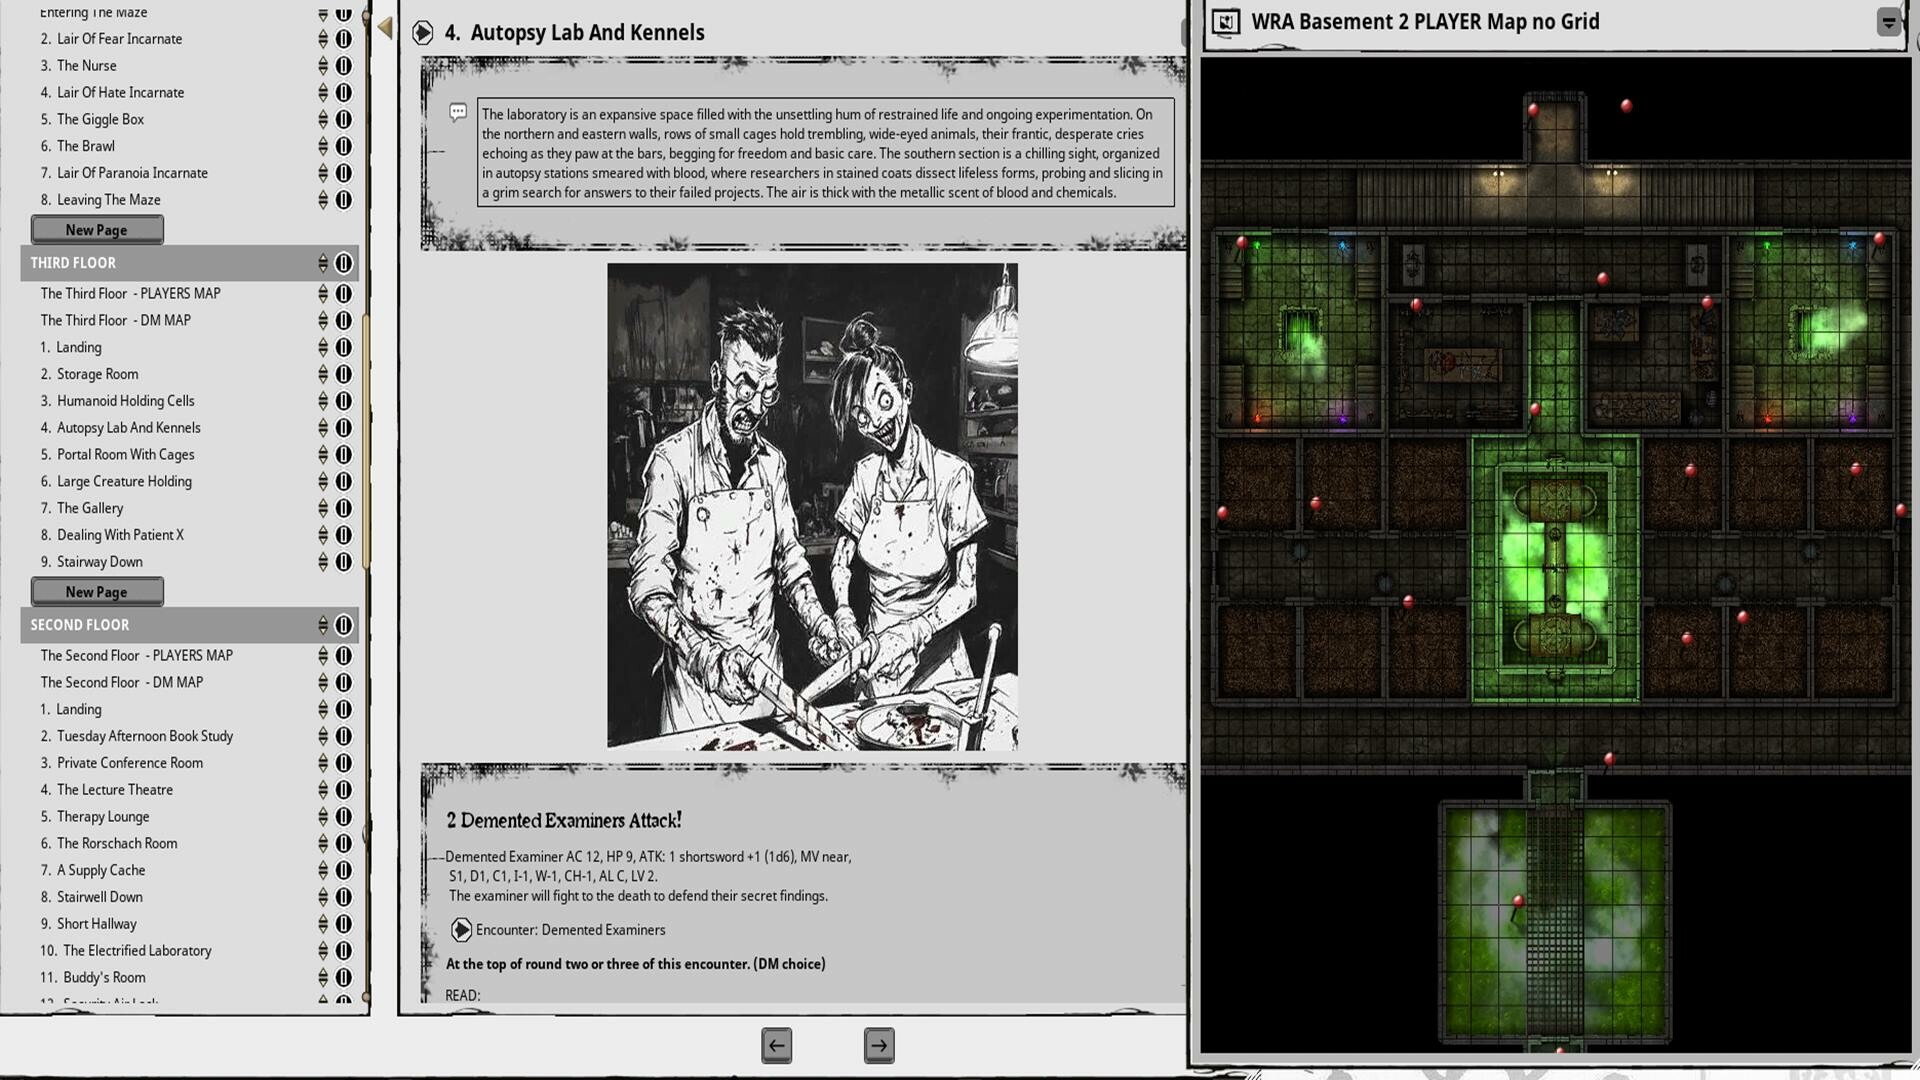This screenshot has width=1920, height=1080.
Task: Collapse the sidebar with the left-pointing arrow icon
Action: point(383,27)
